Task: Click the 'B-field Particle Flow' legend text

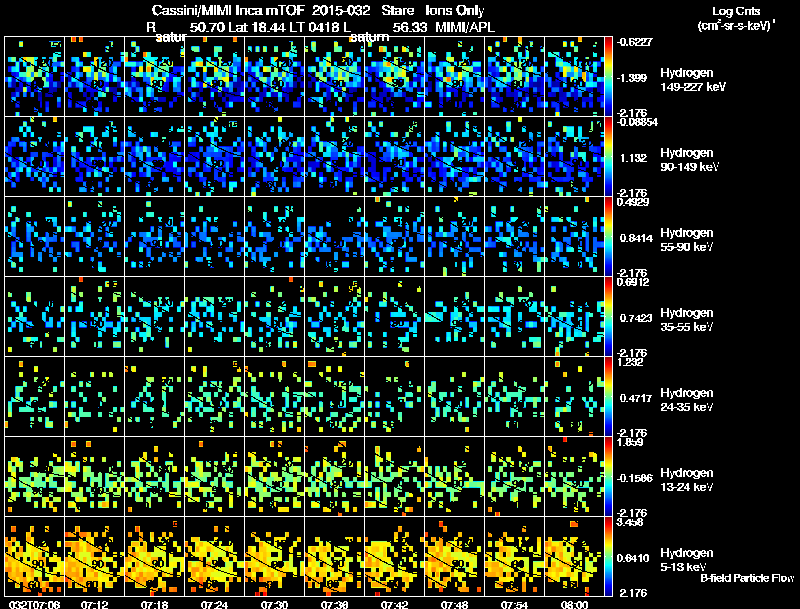Action: [747, 578]
